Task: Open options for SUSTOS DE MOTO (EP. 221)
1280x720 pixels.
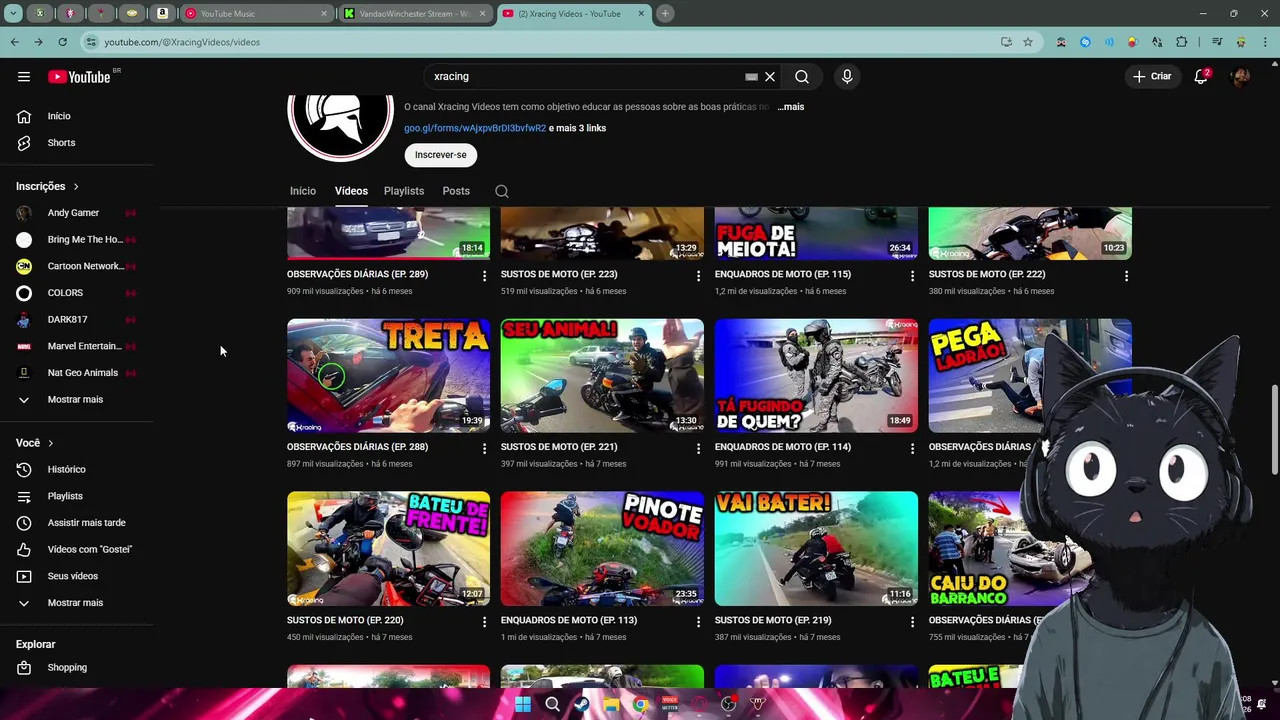Action: [x=698, y=449]
